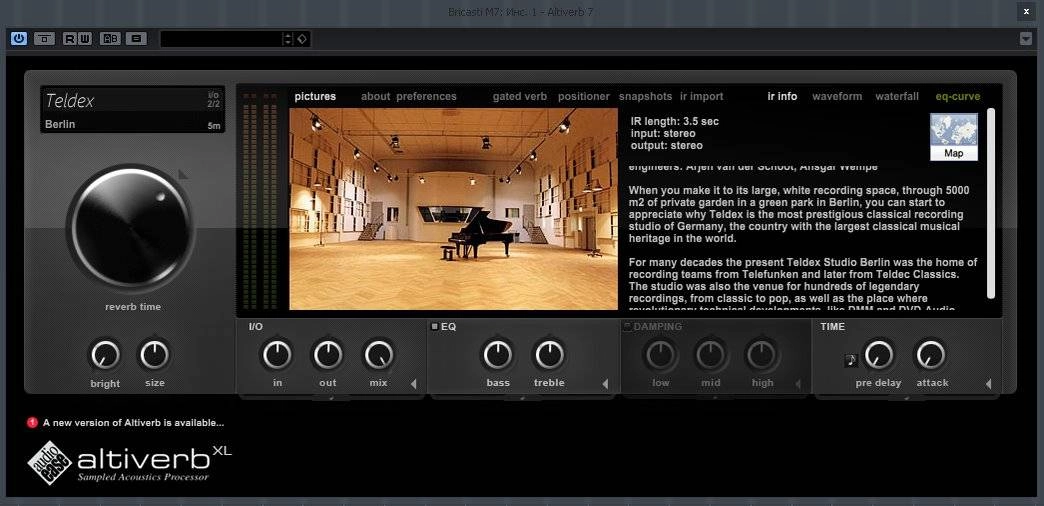The image size is (1044, 506).
Task: Enable the DAMPING section checkbox
Action: click(x=627, y=327)
